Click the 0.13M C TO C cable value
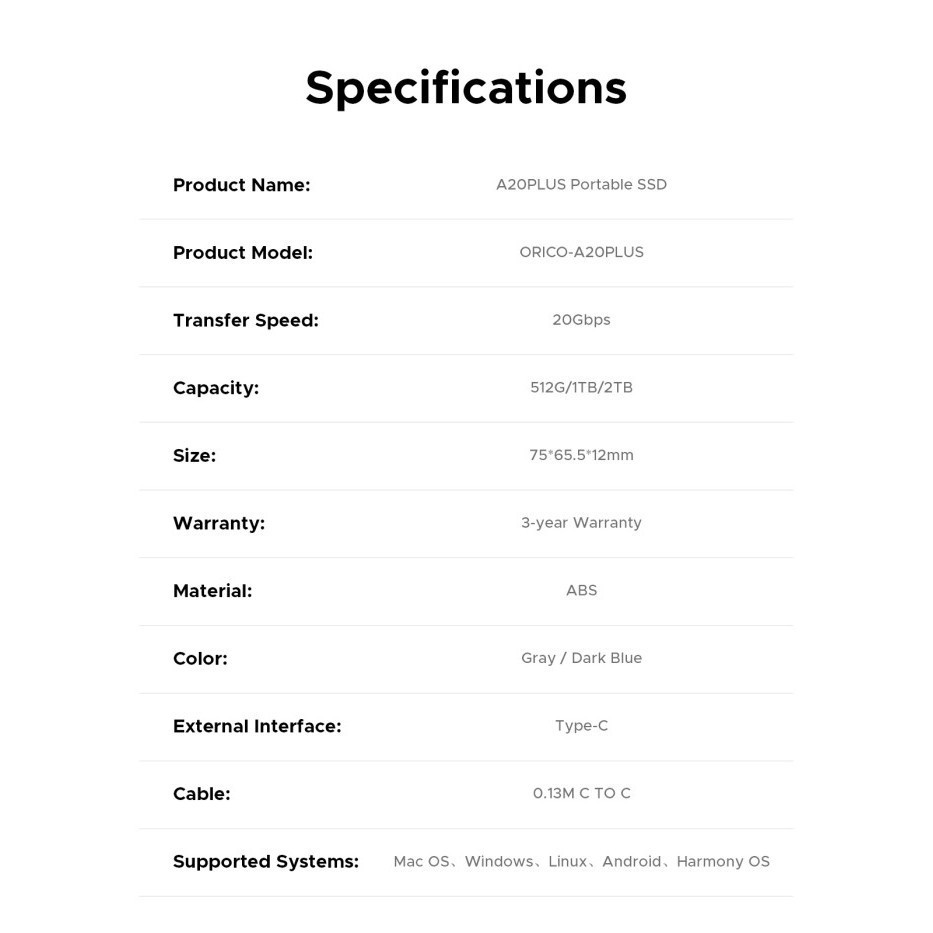Screen dimensions: 933x933 (x=581, y=794)
